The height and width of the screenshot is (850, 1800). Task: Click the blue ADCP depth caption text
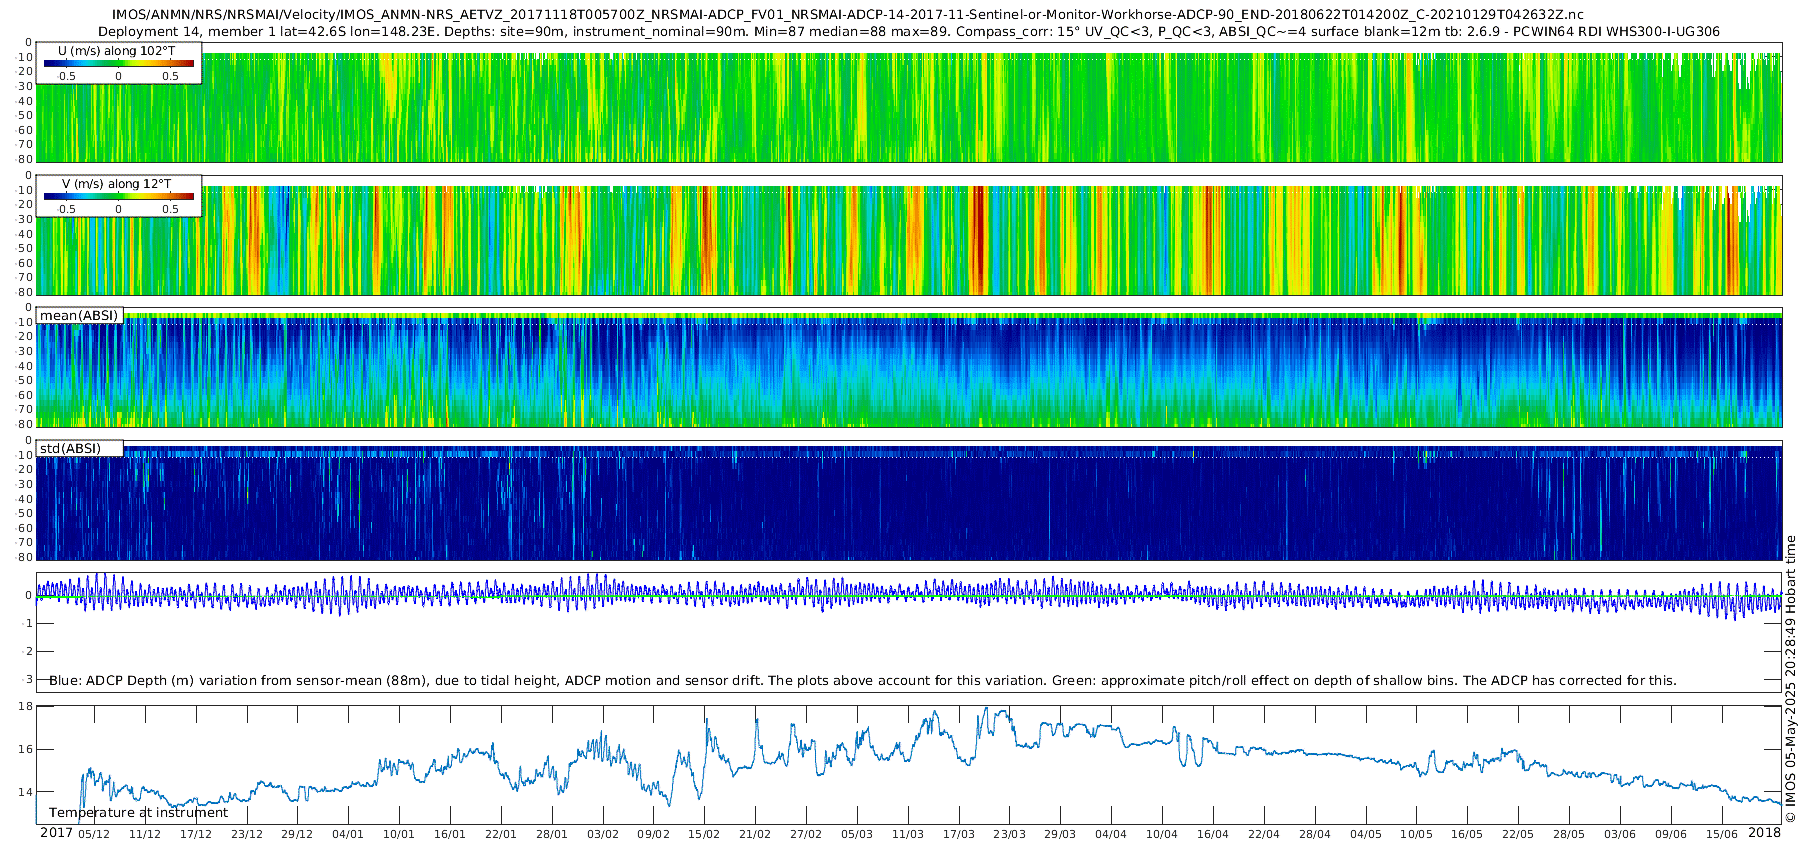coord(862,681)
